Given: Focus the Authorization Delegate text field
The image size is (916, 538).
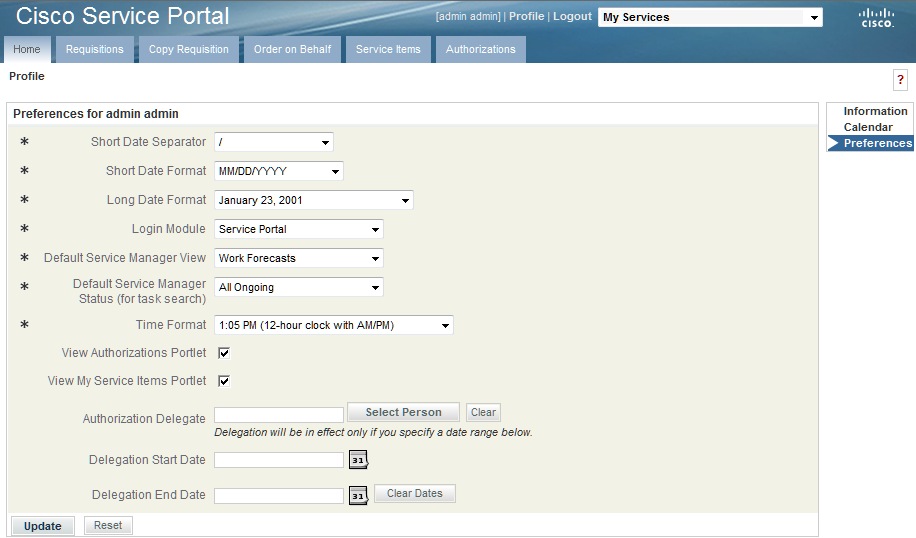Looking at the screenshot, I should click(279, 415).
